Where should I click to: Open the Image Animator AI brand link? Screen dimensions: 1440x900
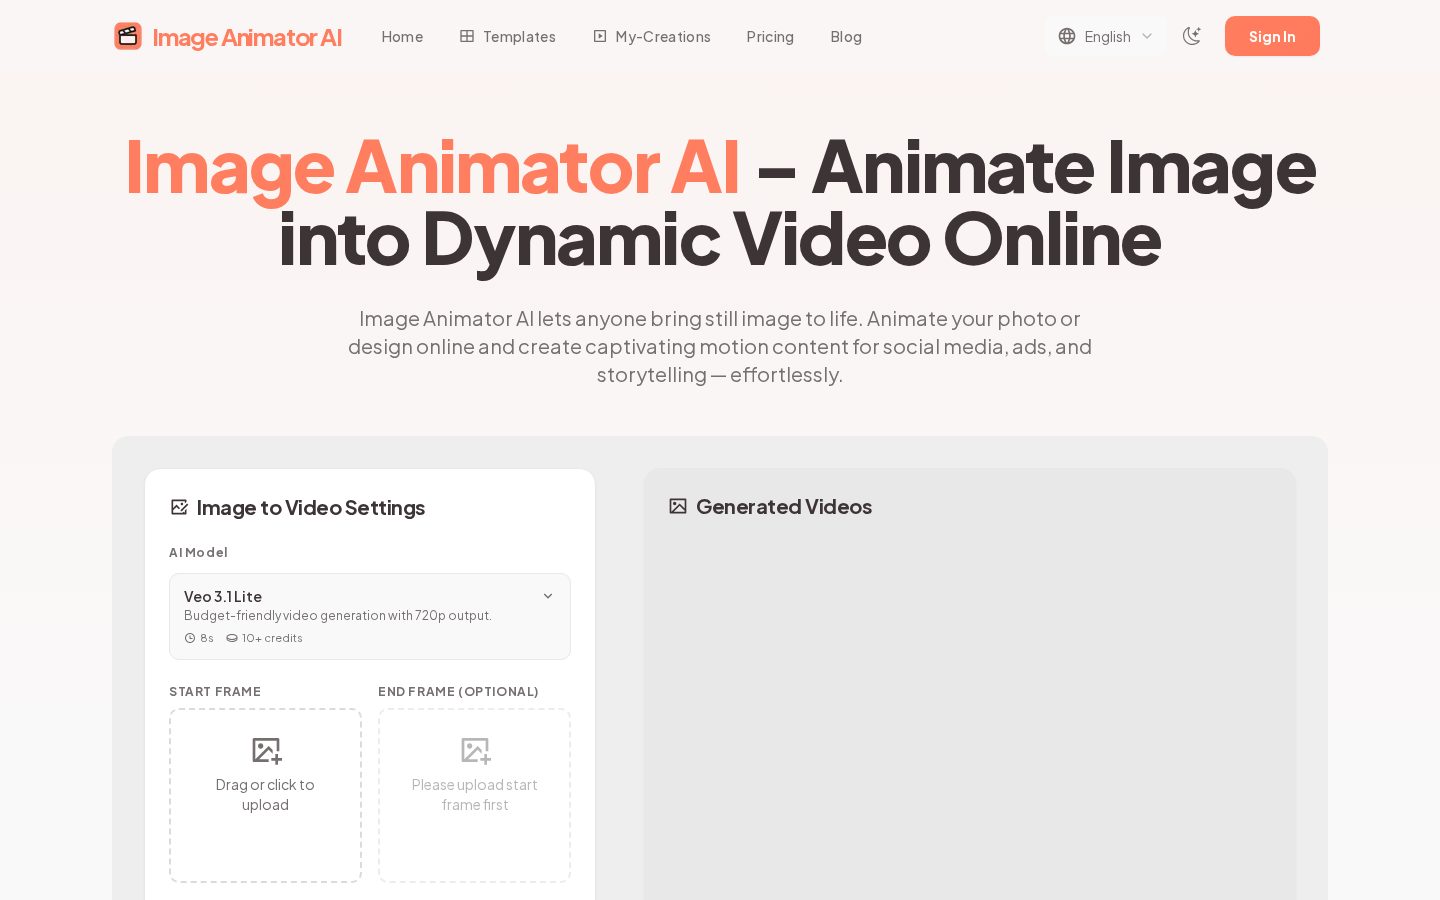(x=228, y=37)
